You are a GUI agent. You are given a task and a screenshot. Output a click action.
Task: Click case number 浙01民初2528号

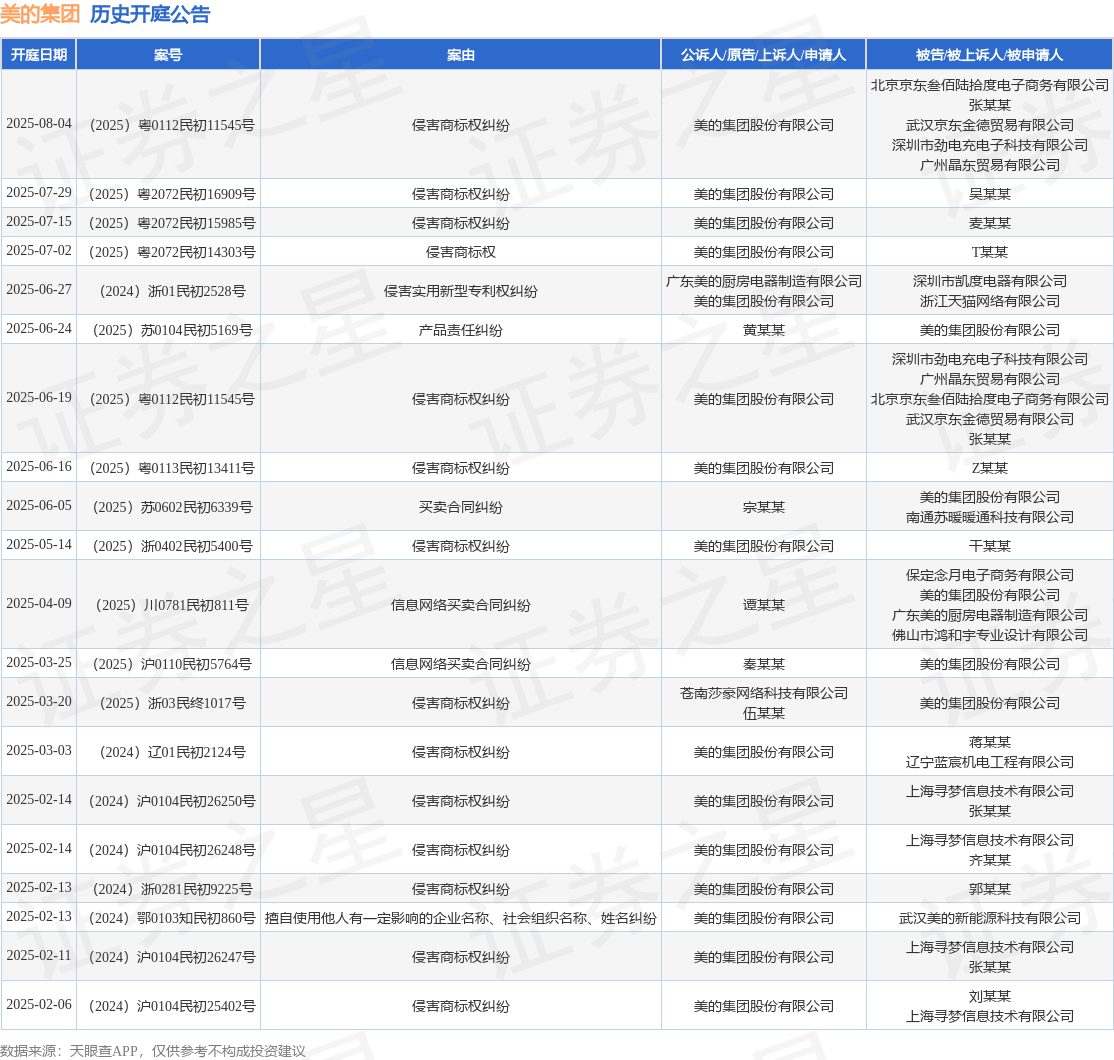(x=172, y=291)
